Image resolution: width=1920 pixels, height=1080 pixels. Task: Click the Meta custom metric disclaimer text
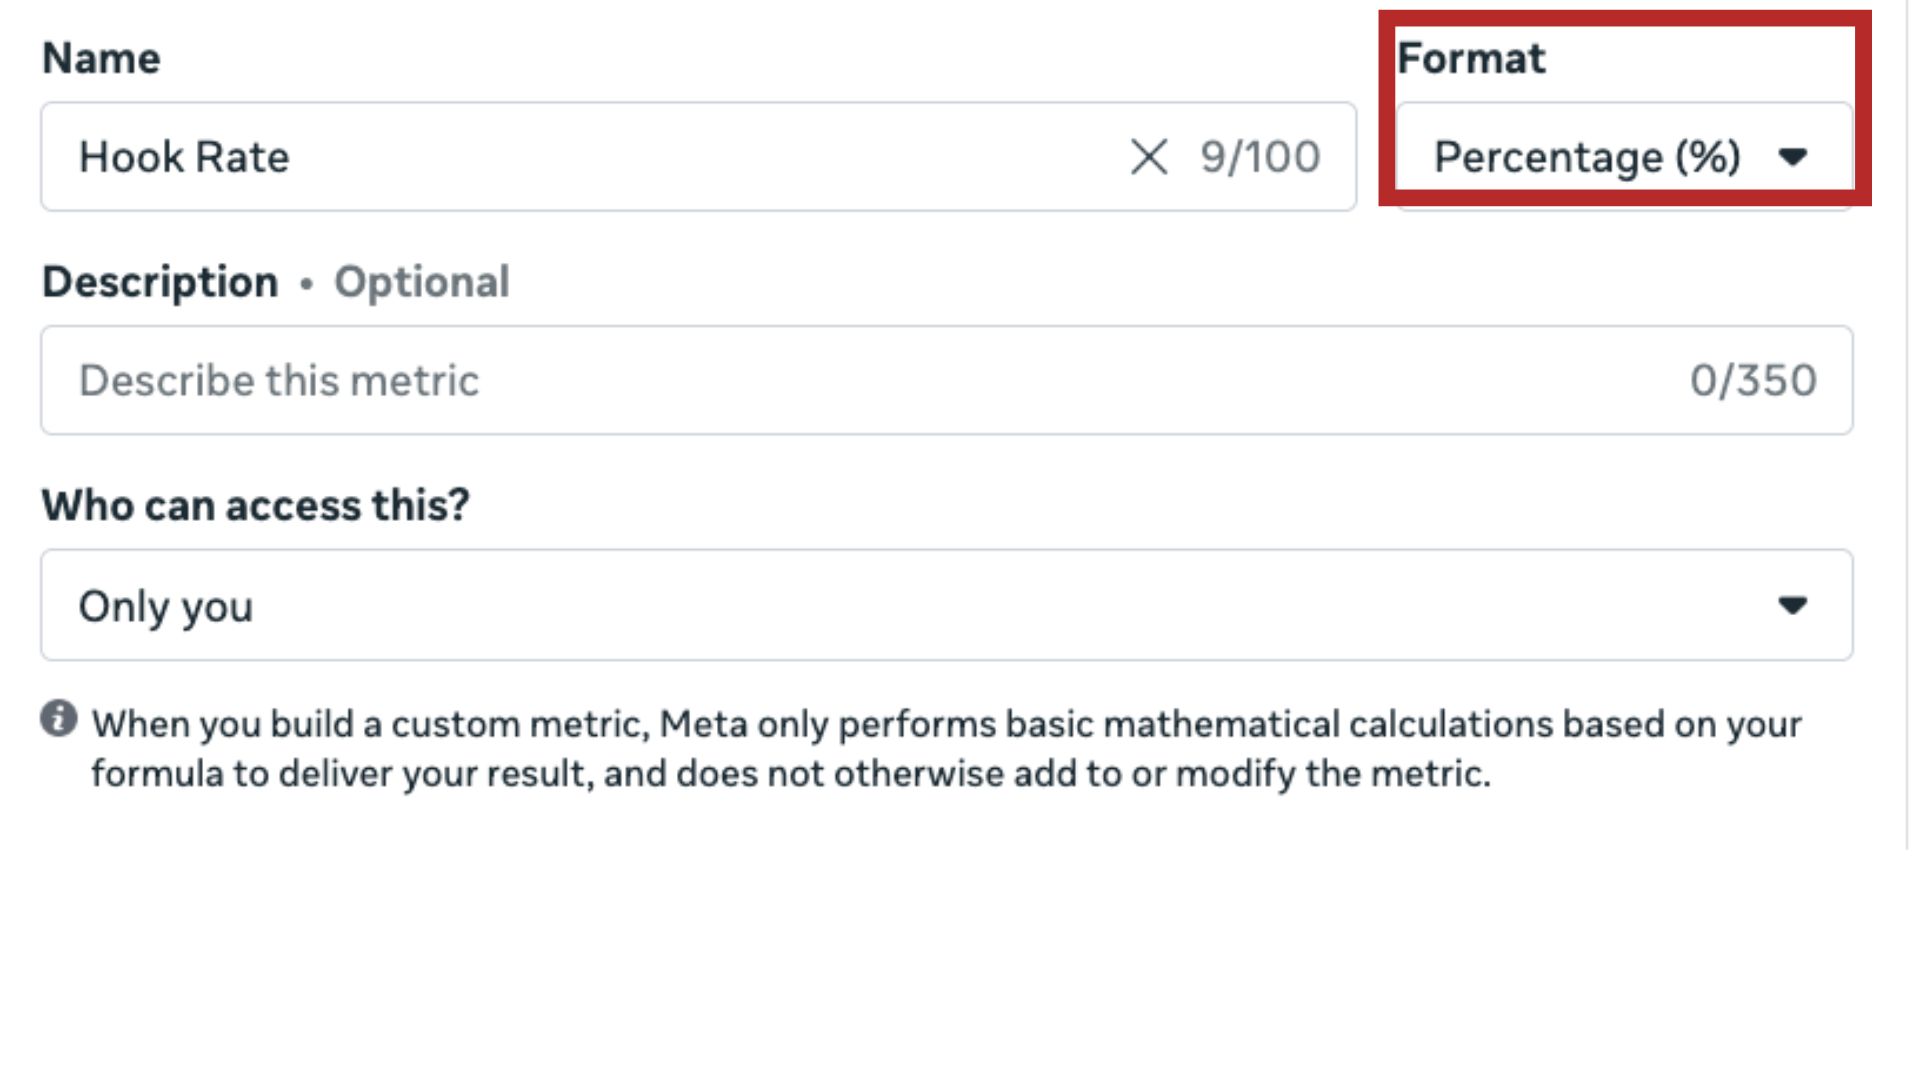coord(945,724)
